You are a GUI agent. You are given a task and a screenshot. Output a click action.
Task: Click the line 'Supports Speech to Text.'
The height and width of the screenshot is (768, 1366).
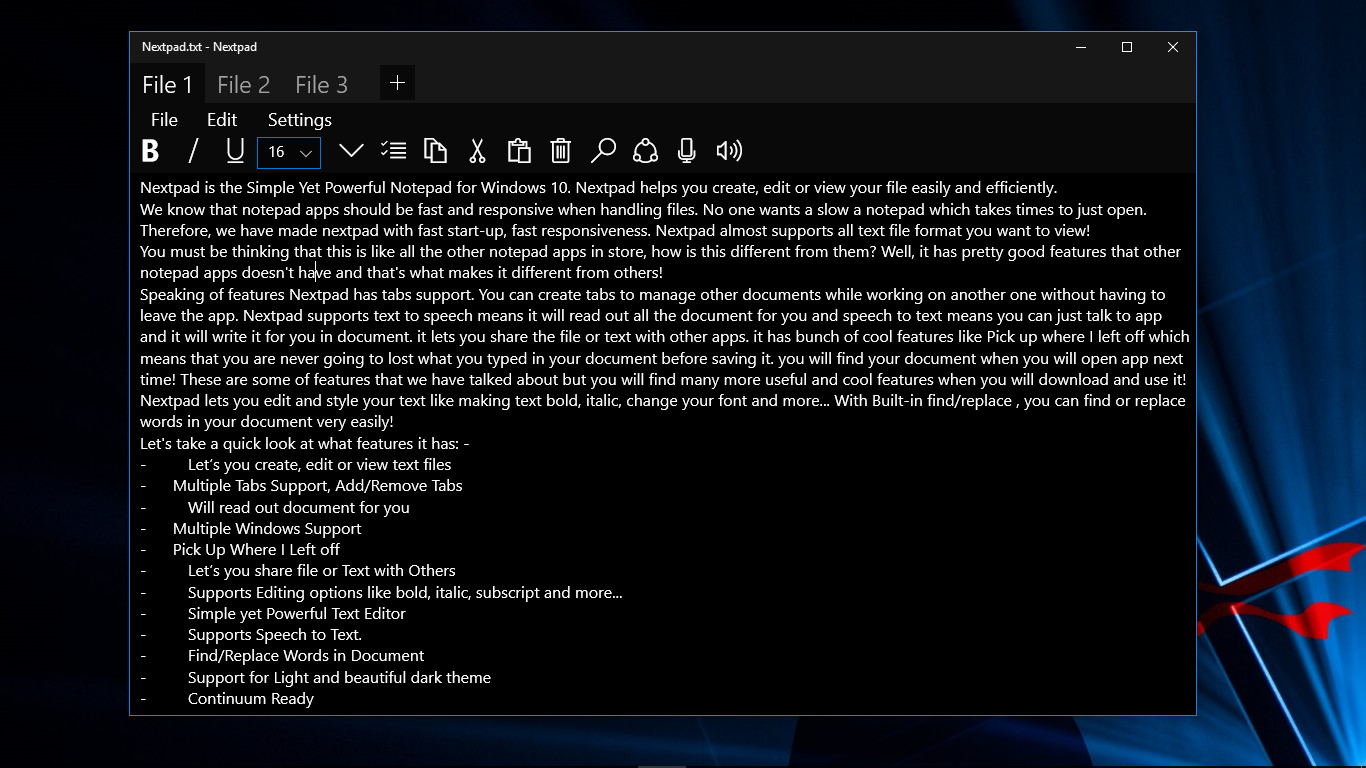coord(275,634)
